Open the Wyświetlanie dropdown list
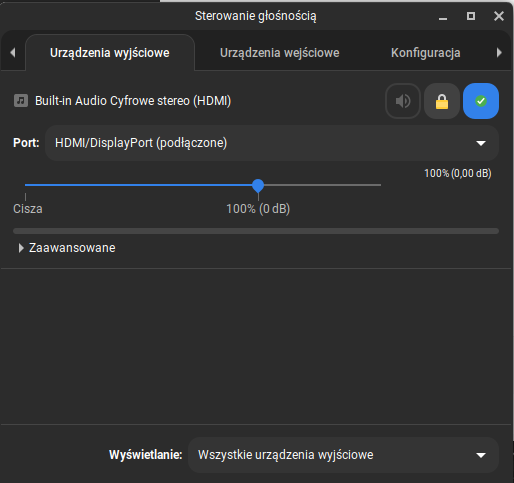514x483 pixels. click(x=343, y=455)
